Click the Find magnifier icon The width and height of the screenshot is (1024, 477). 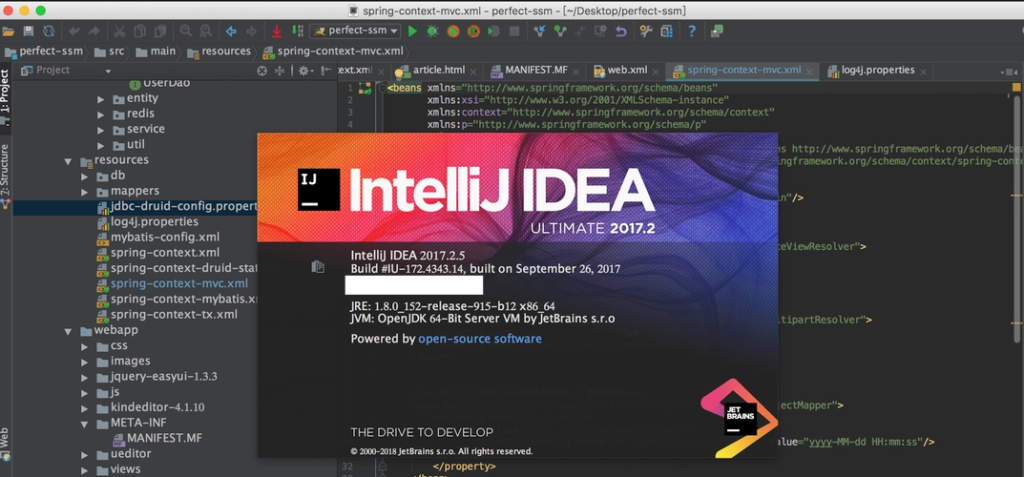[185, 31]
